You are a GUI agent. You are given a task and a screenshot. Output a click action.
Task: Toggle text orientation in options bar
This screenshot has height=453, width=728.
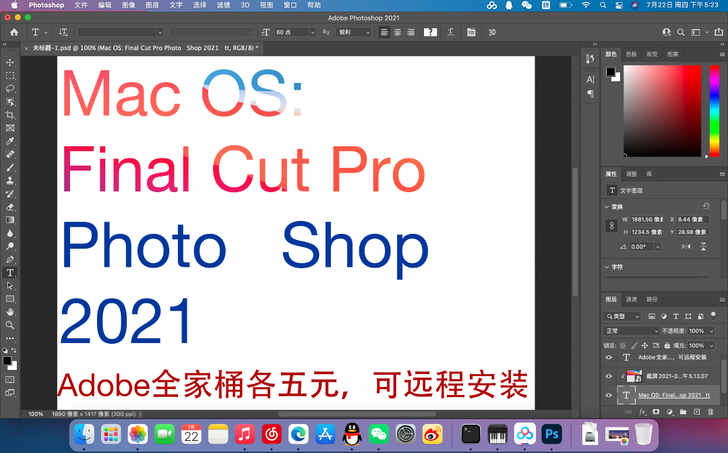[63, 32]
